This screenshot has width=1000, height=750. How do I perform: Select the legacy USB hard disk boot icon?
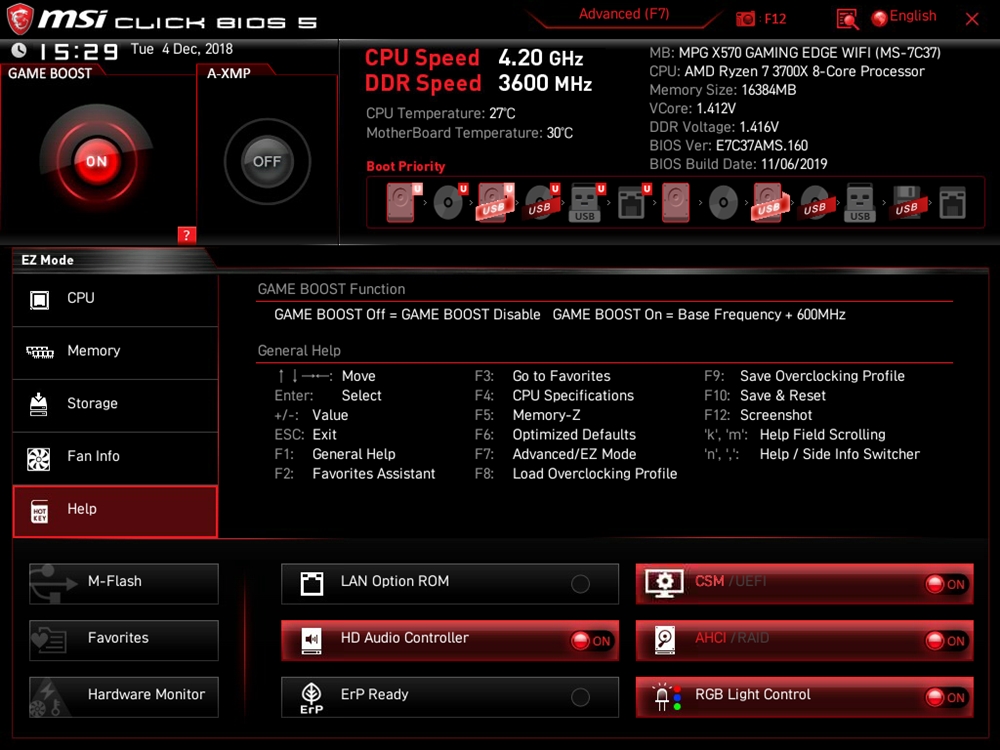[770, 202]
